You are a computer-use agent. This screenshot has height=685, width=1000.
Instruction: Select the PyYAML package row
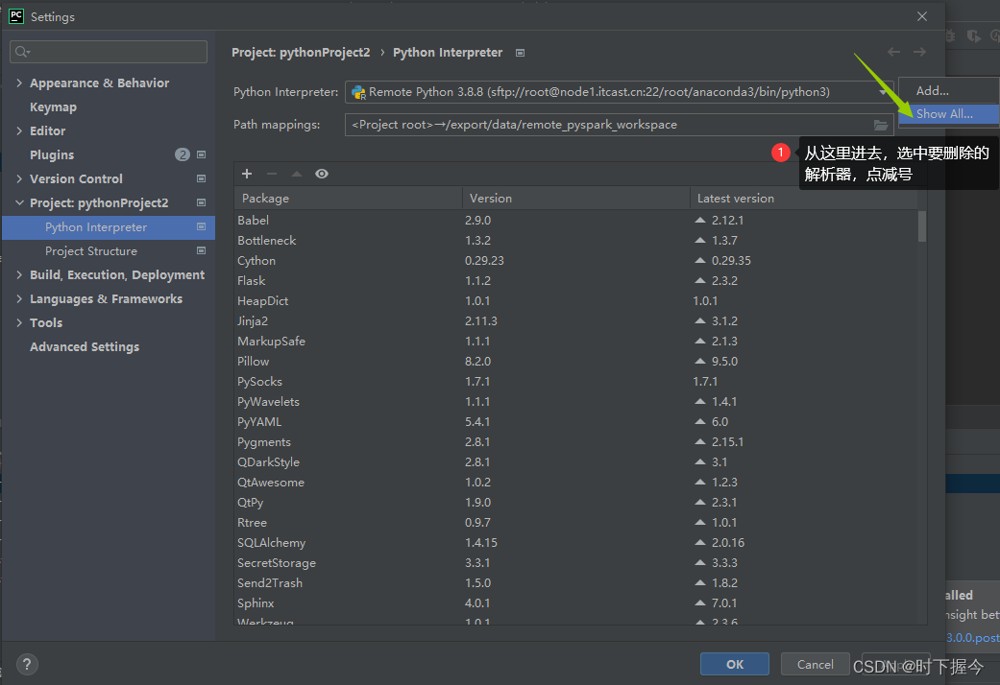coord(576,422)
